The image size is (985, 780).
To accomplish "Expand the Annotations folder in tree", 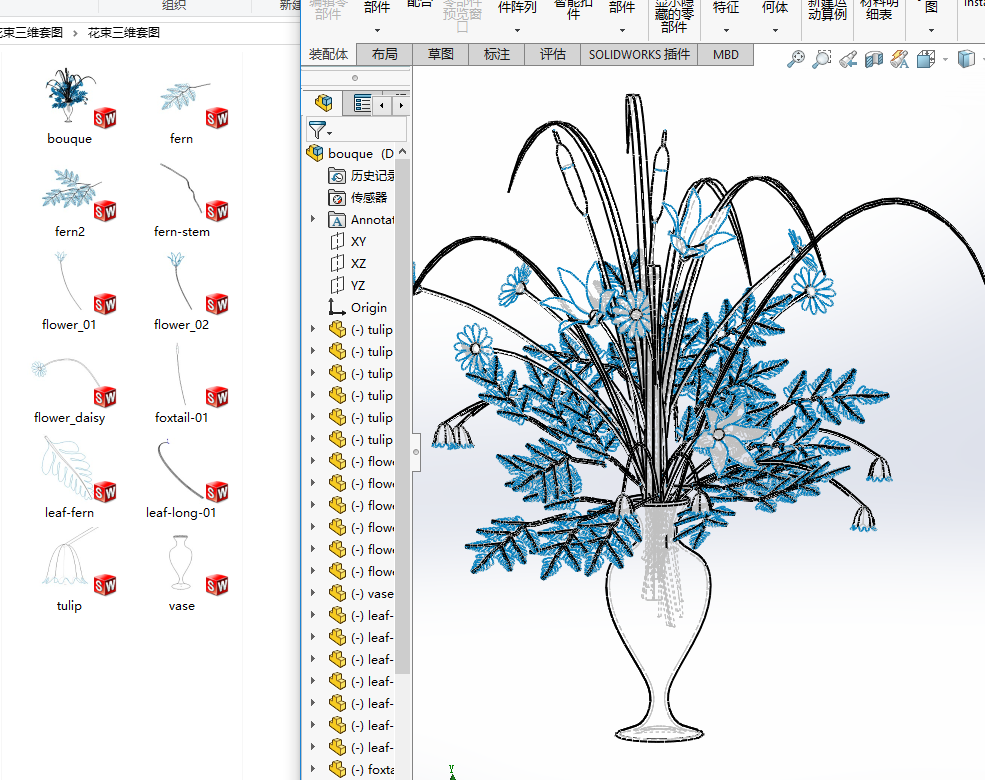I will (313, 219).
